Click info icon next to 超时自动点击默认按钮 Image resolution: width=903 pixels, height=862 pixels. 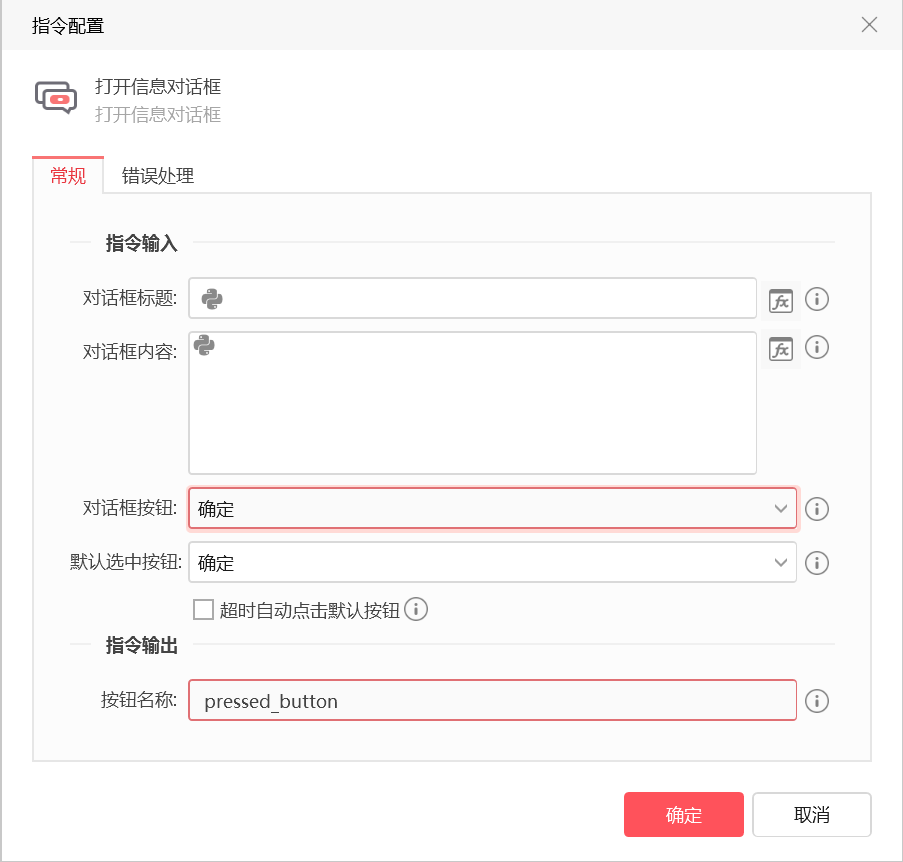tap(416, 609)
